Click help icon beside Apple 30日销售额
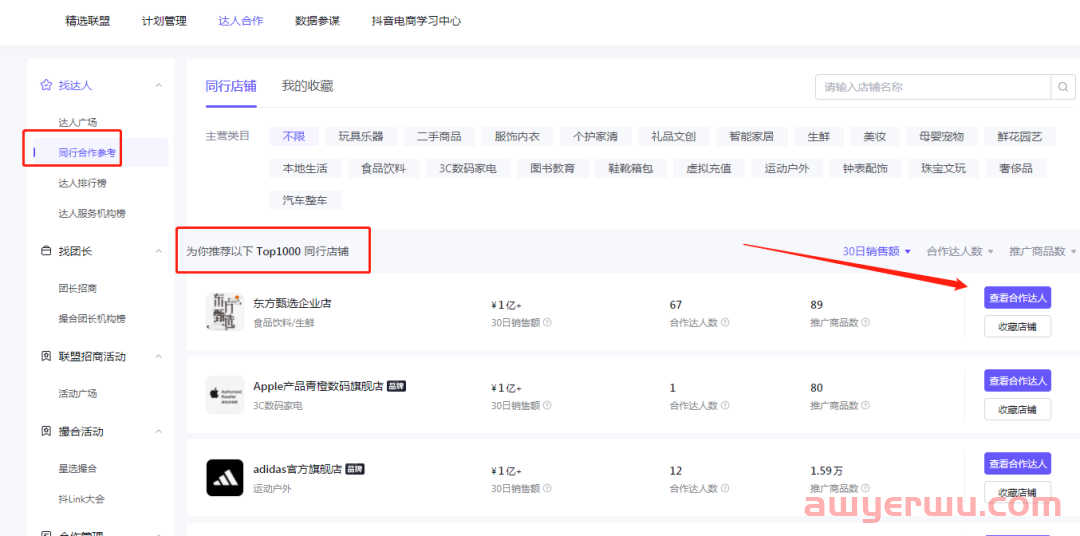The width and height of the screenshot is (1080, 536). pyautogui.click(x=547, y=405)
